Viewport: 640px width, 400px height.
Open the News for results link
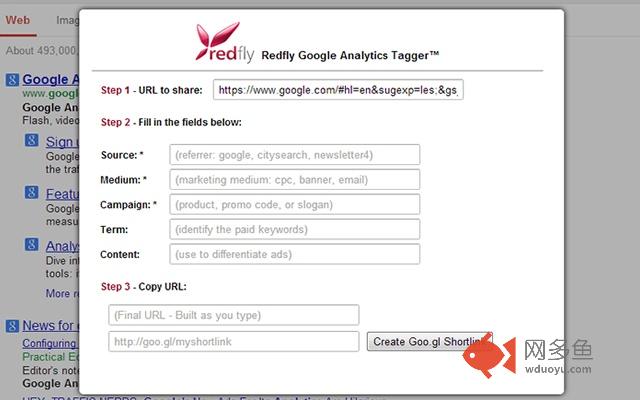tap(51, 326)
